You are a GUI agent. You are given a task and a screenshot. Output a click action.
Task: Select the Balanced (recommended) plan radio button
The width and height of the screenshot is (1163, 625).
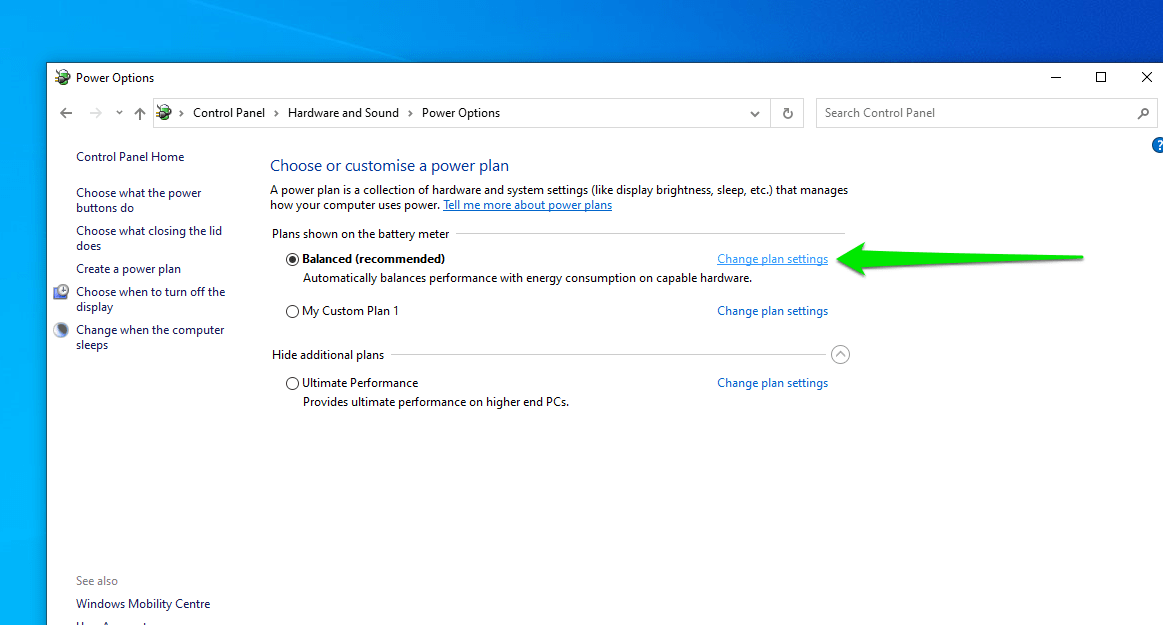tap(292, 259)
